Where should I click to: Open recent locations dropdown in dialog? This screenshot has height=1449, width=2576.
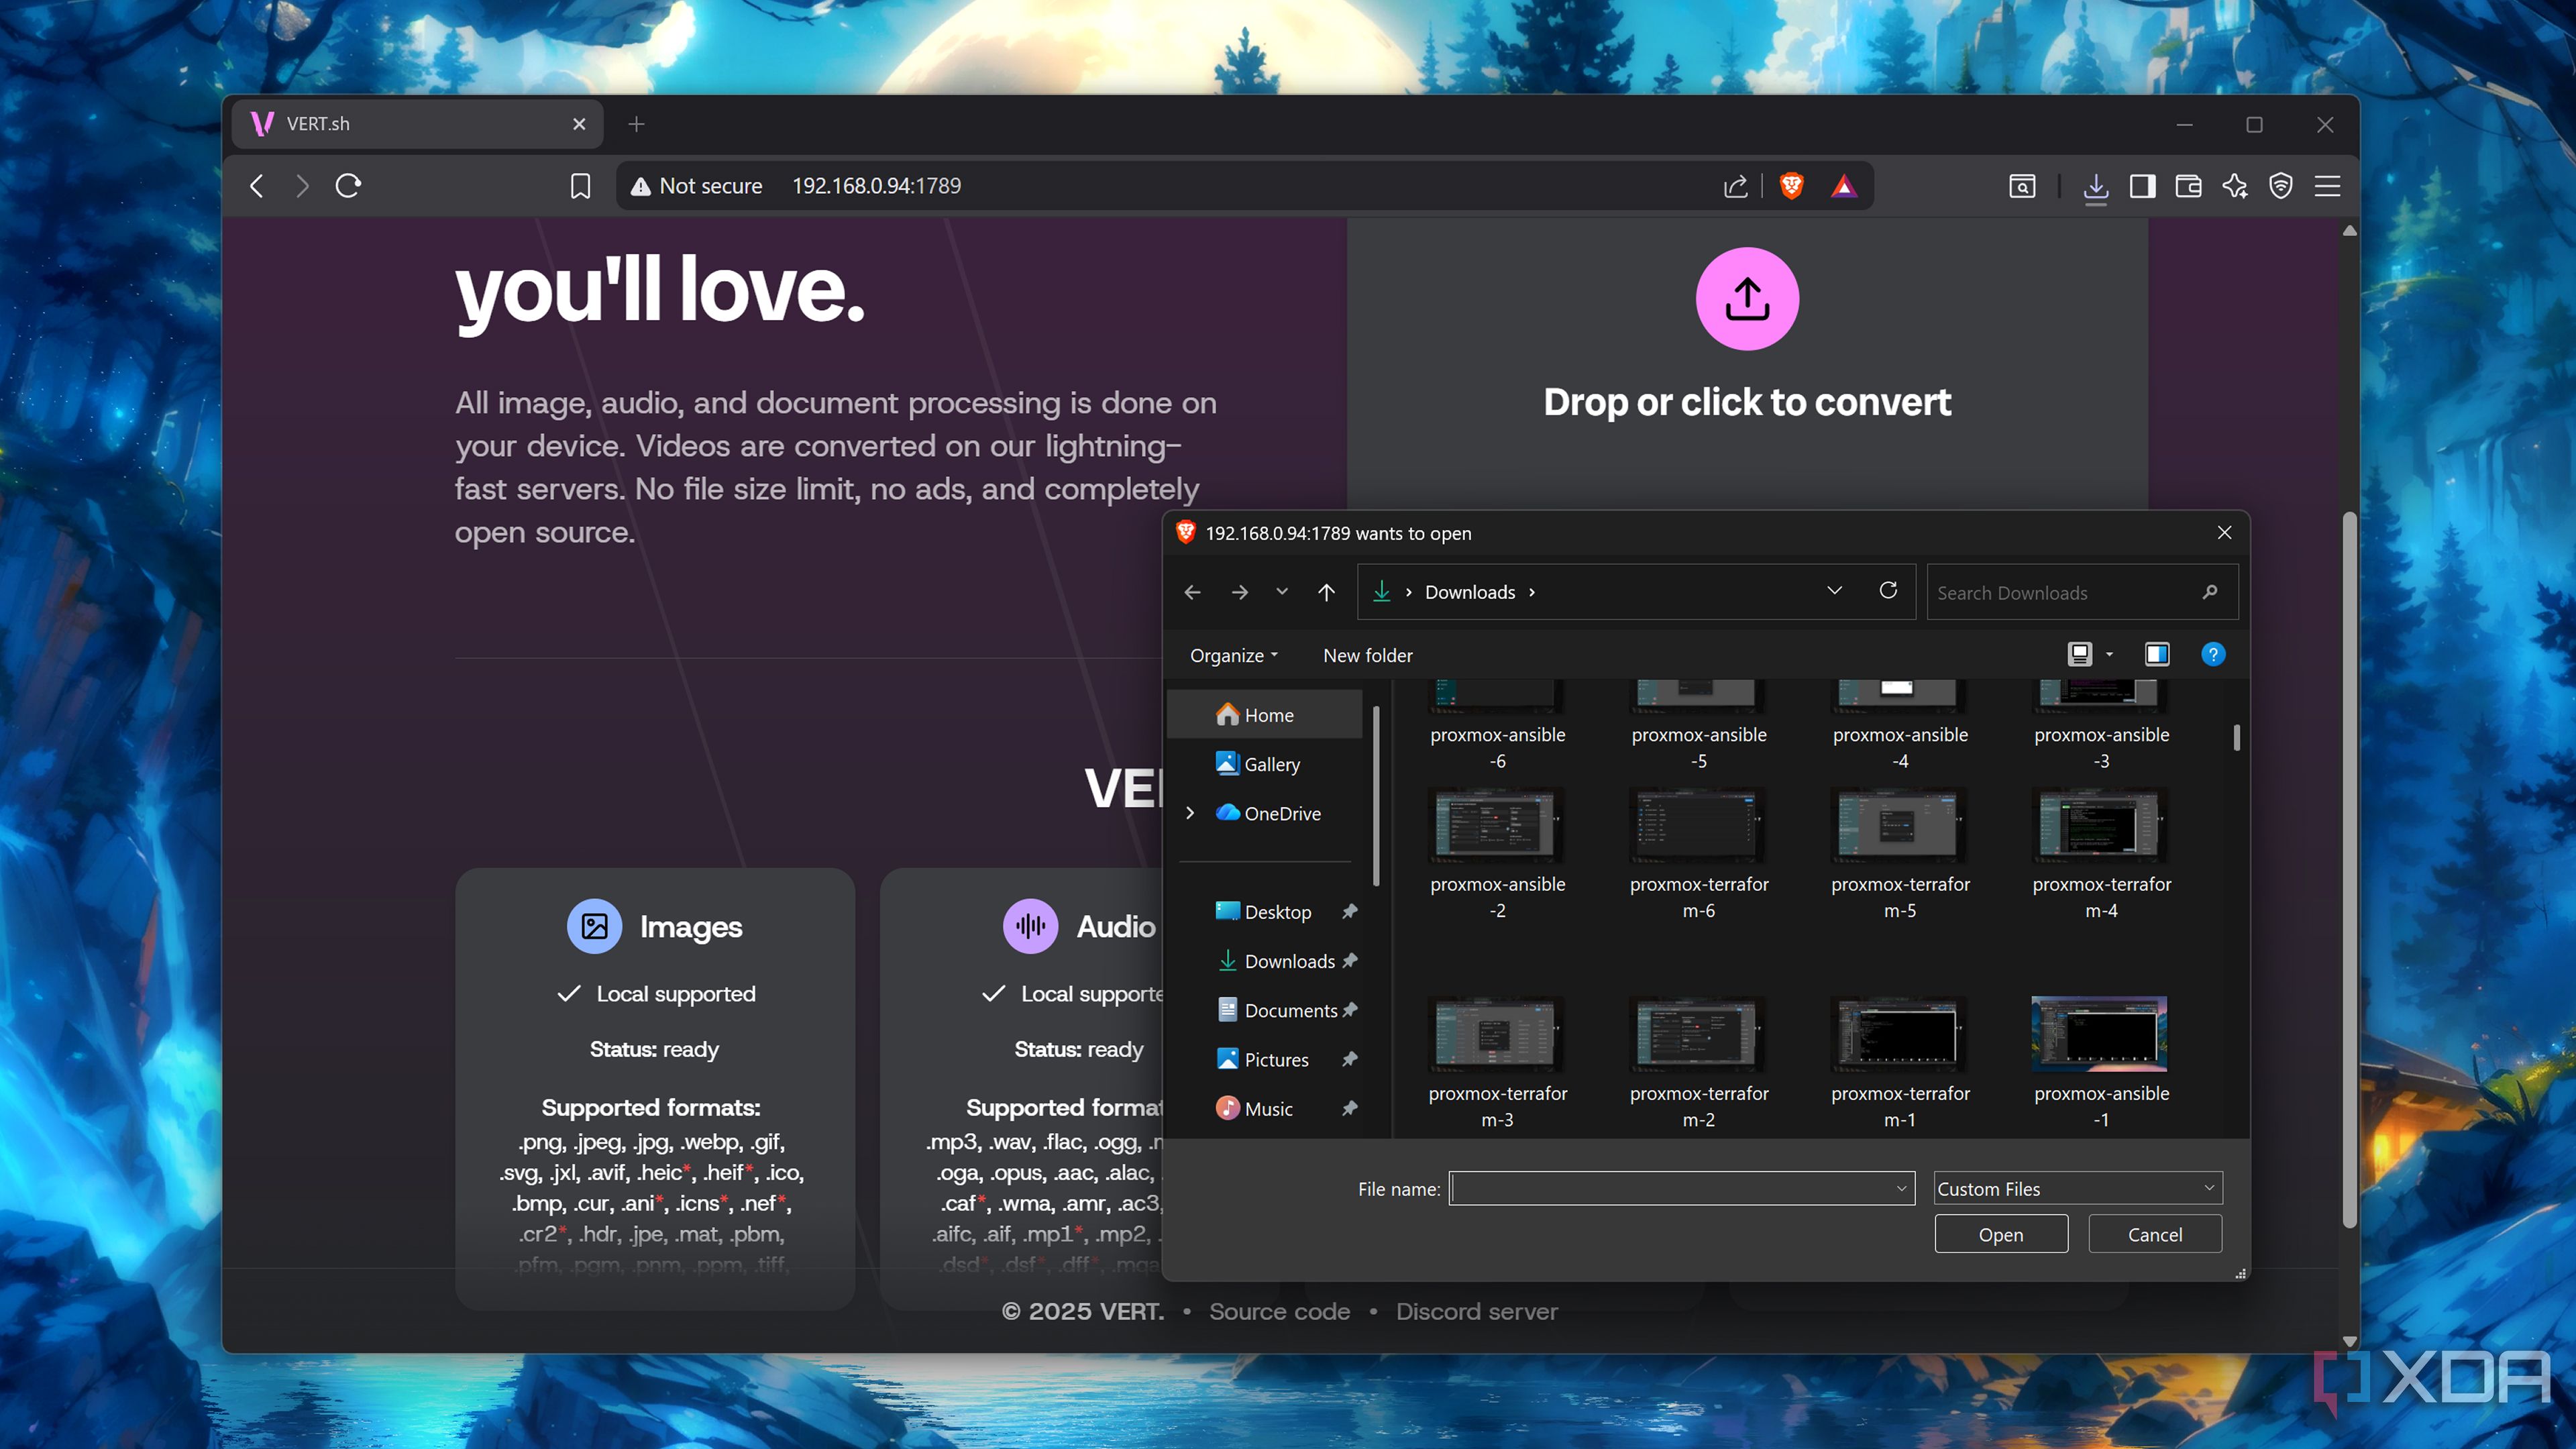pos(1282,592)
